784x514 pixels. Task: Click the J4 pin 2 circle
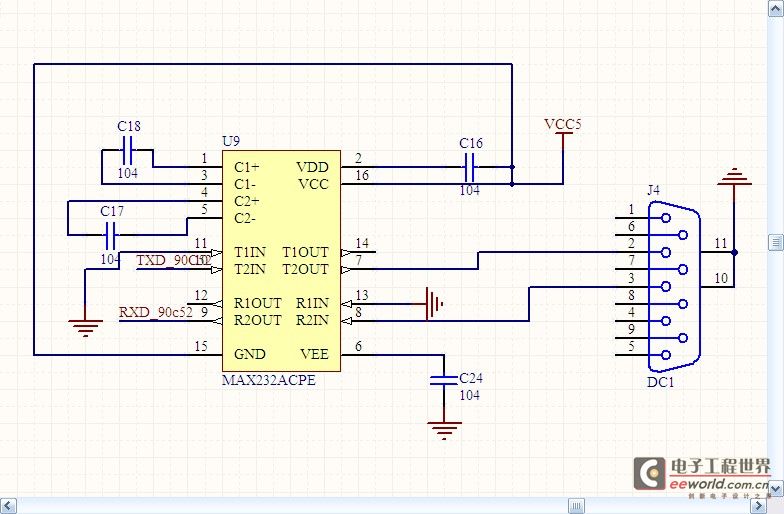[x=665, y=252]
